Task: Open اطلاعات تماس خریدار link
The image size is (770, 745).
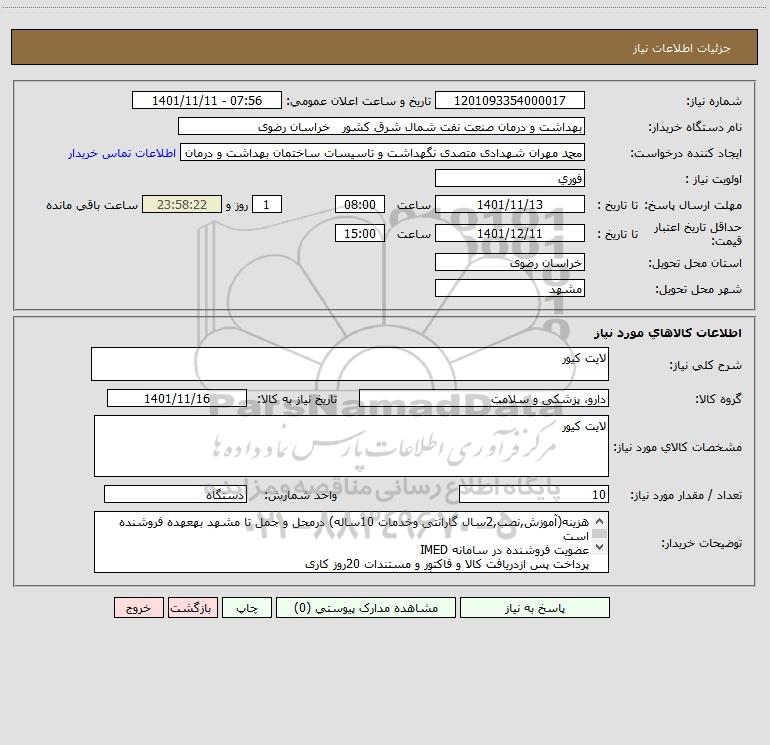Action: click(122, 153)
